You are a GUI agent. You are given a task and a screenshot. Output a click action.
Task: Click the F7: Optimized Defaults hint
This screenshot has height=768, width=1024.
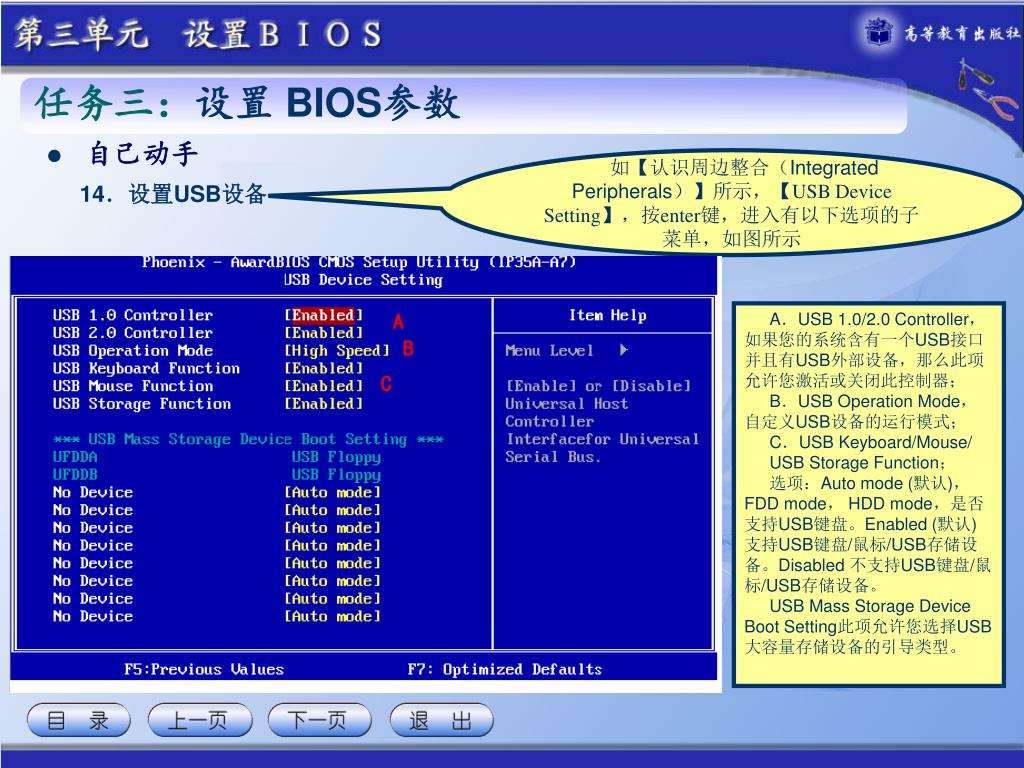[x=505, y=669]
